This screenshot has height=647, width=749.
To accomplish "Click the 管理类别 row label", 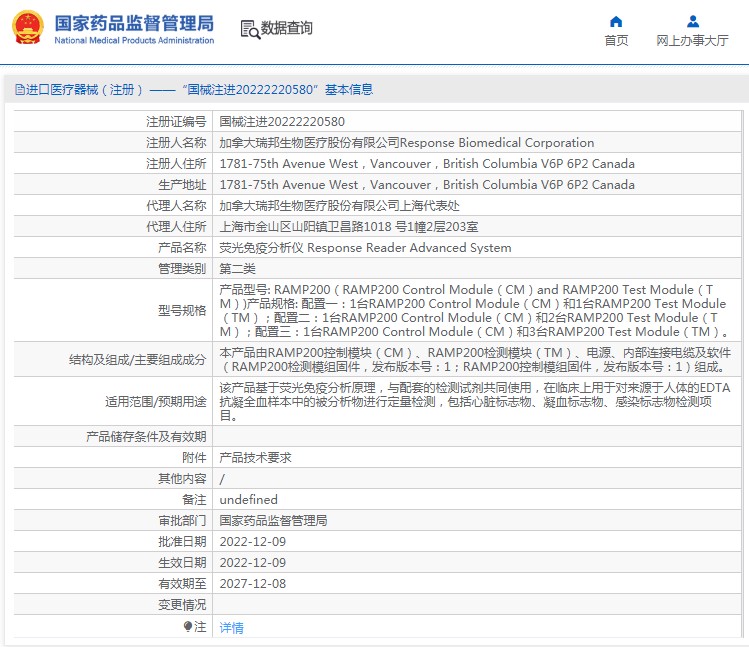I will click(182, 269).
